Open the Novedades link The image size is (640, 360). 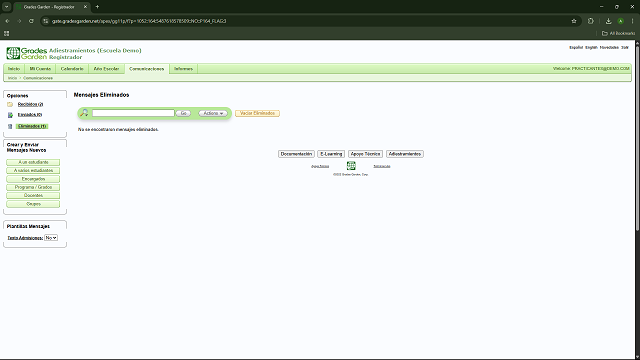(609, 48)
